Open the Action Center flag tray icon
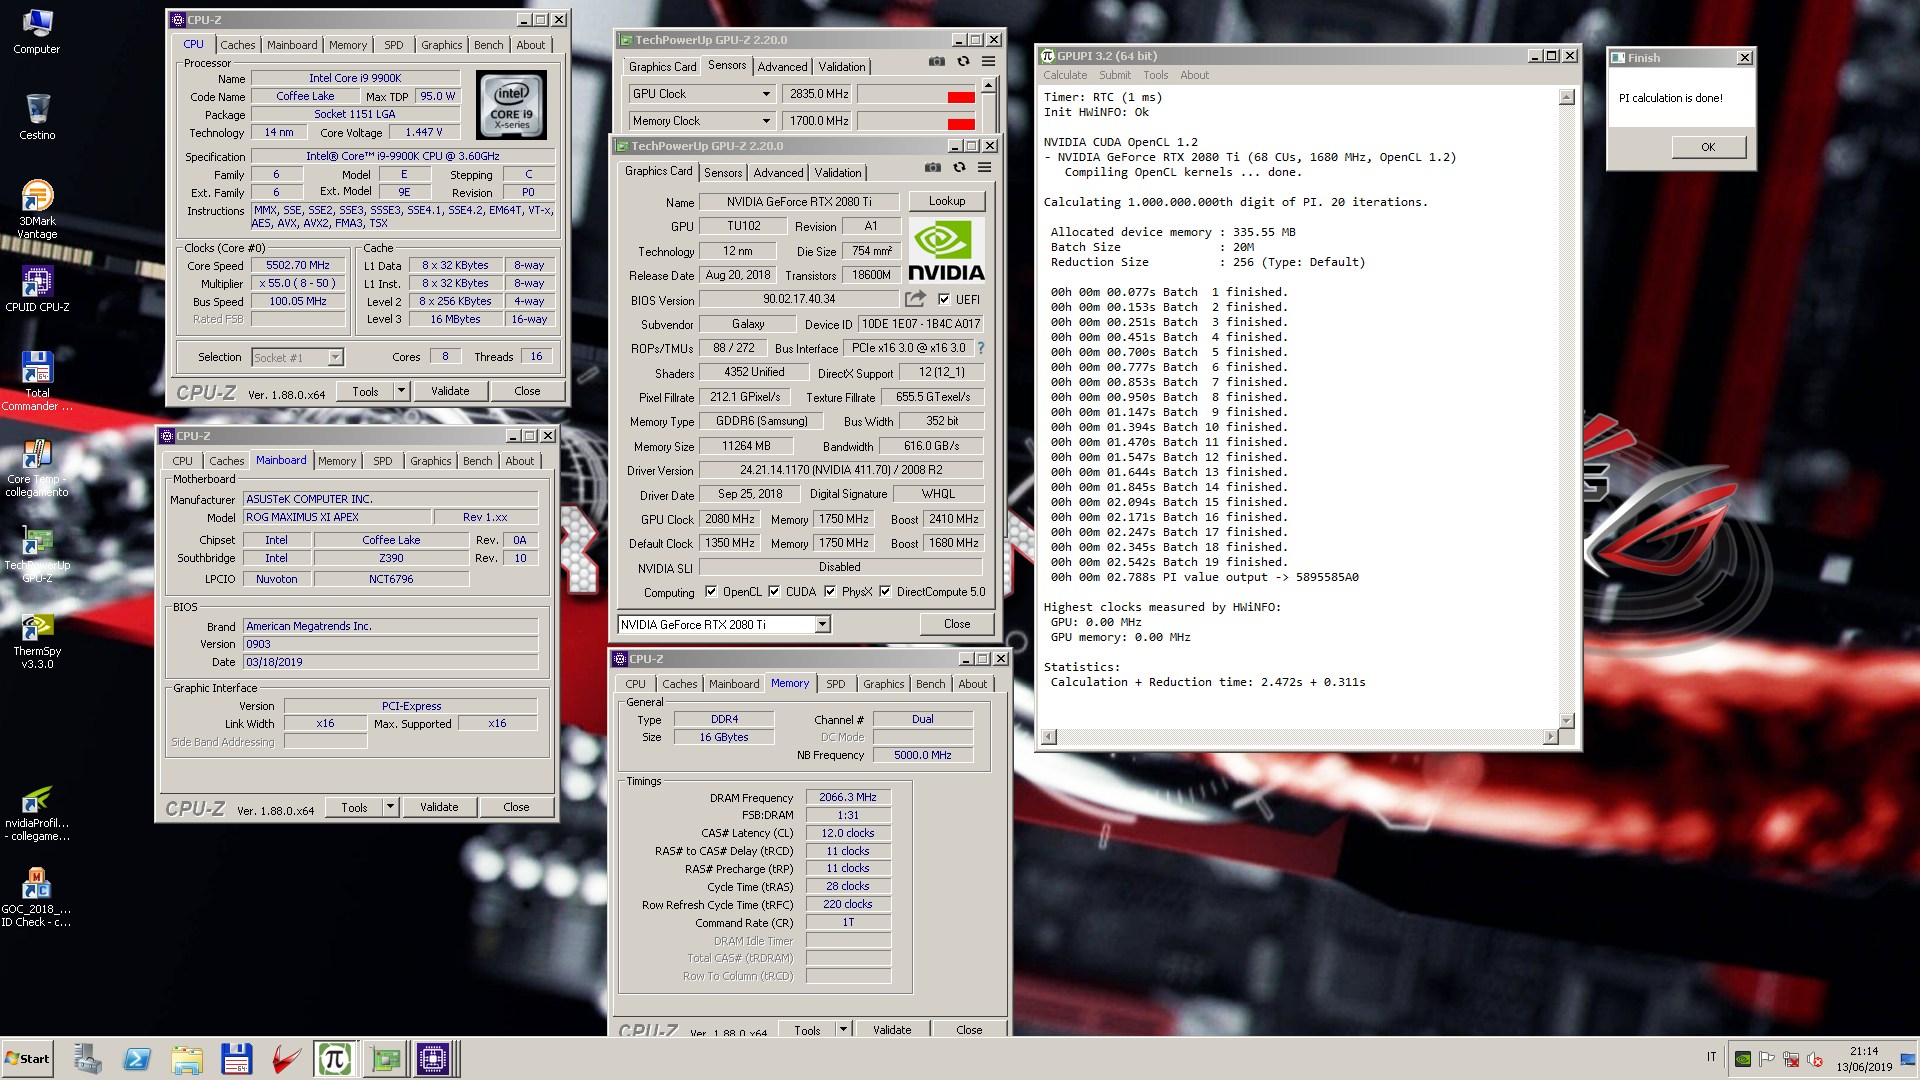 pos(1767,1059)
